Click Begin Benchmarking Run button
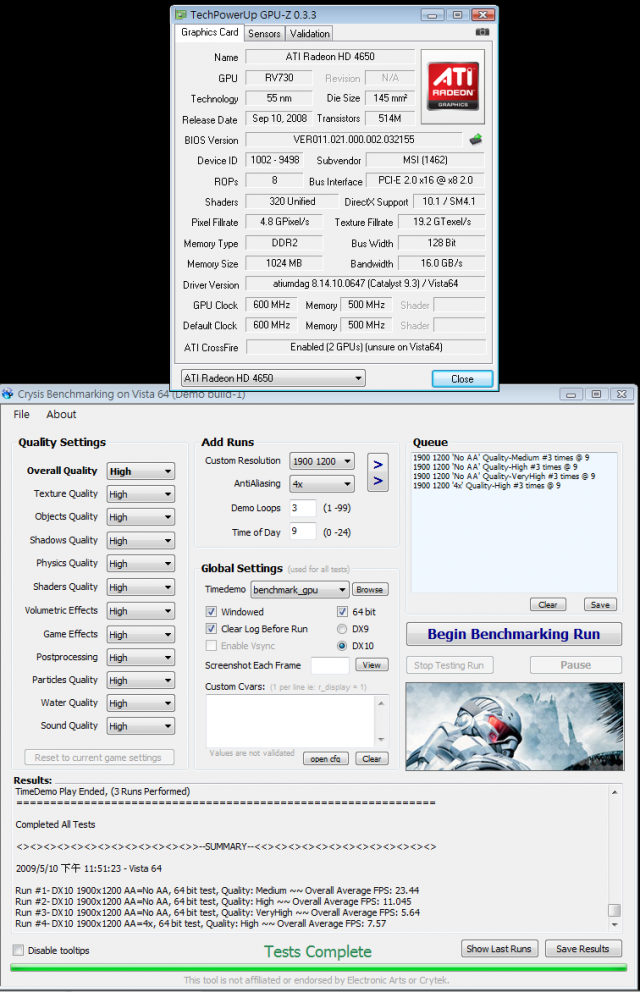Viewport: 640px width, 993px height. point(513,634)
